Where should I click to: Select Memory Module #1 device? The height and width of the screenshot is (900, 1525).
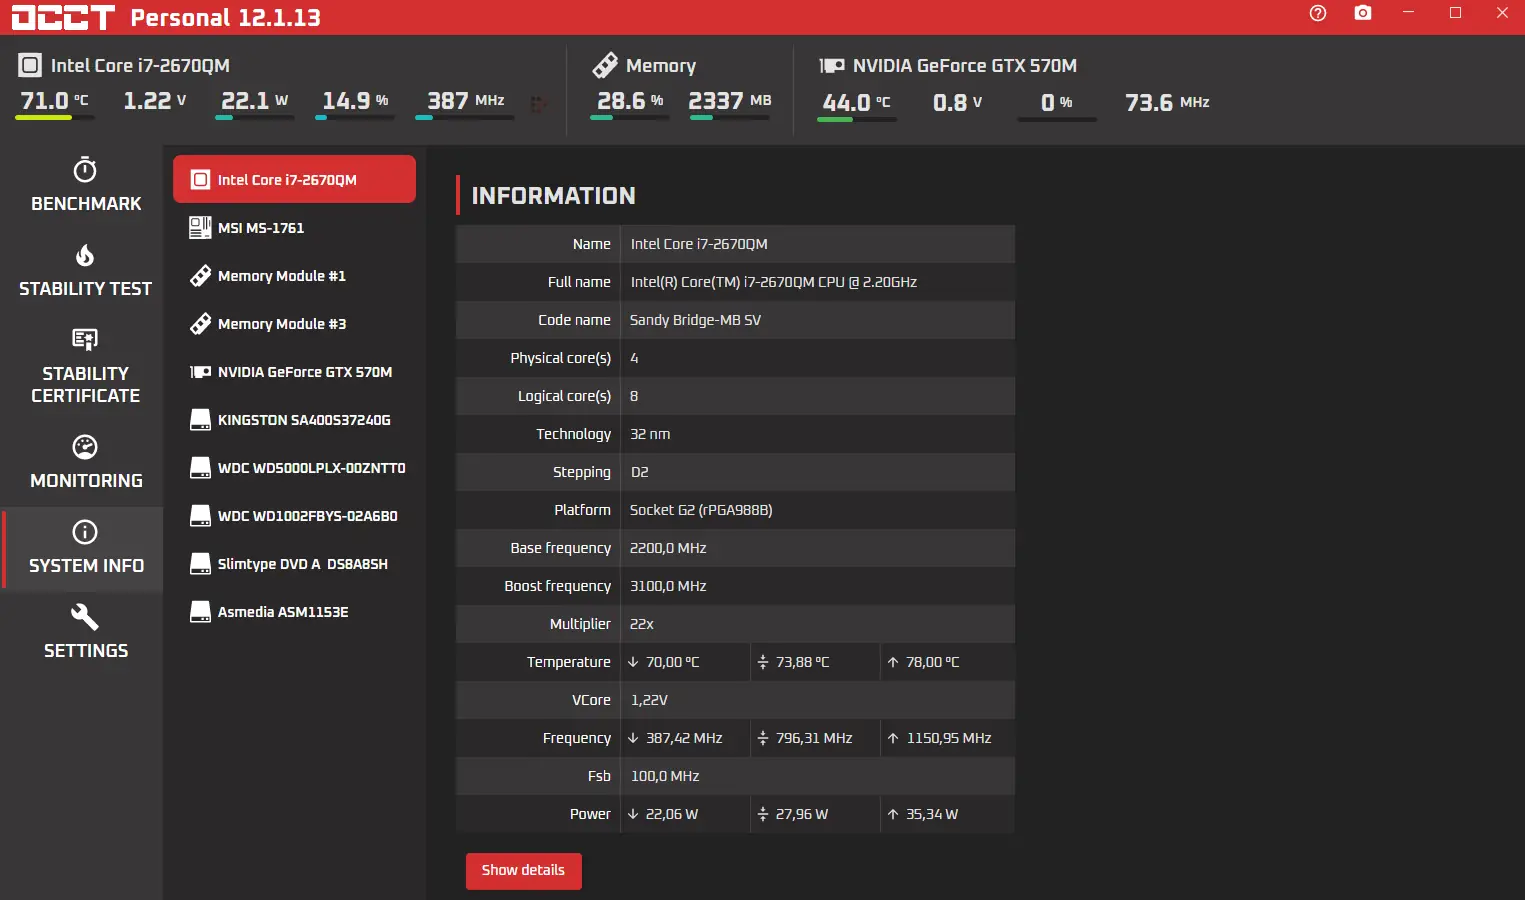[x=294, y=276]
